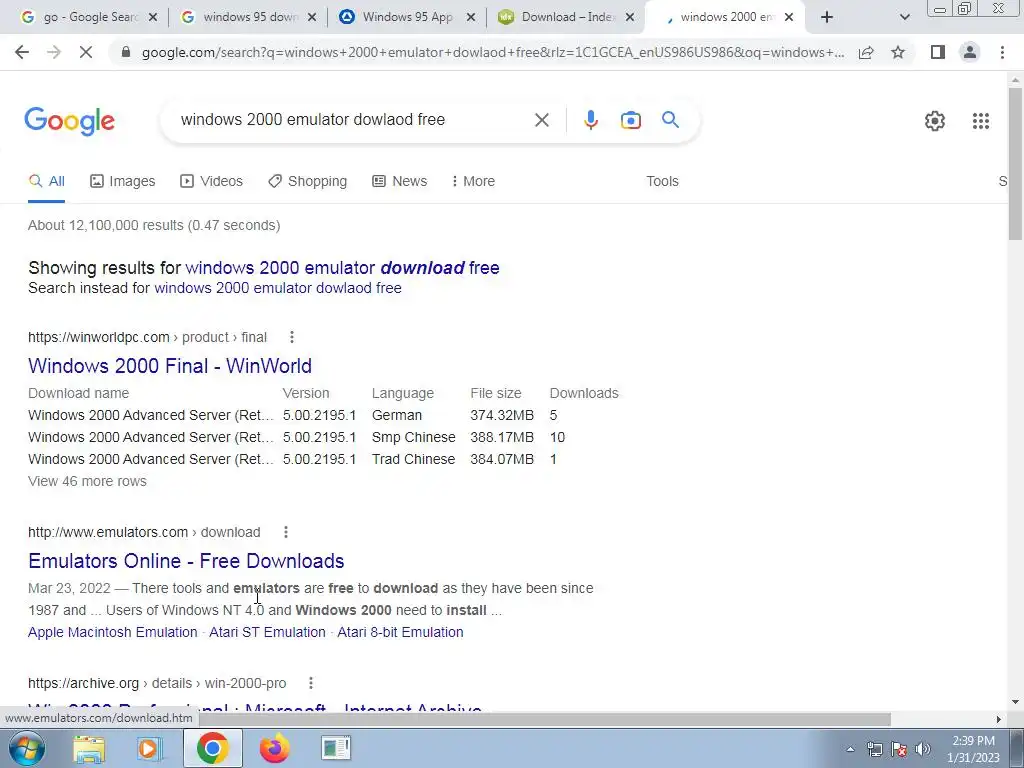Open the browser side panel
This screenshot has height=768, width=1024.
point(938,52)
